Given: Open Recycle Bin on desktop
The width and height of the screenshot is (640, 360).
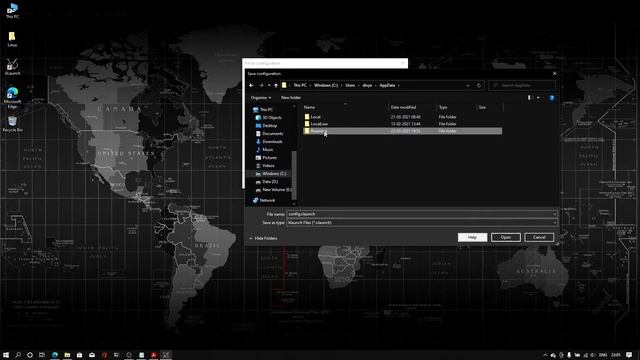Looking at the screenshot, I should 12,124.
